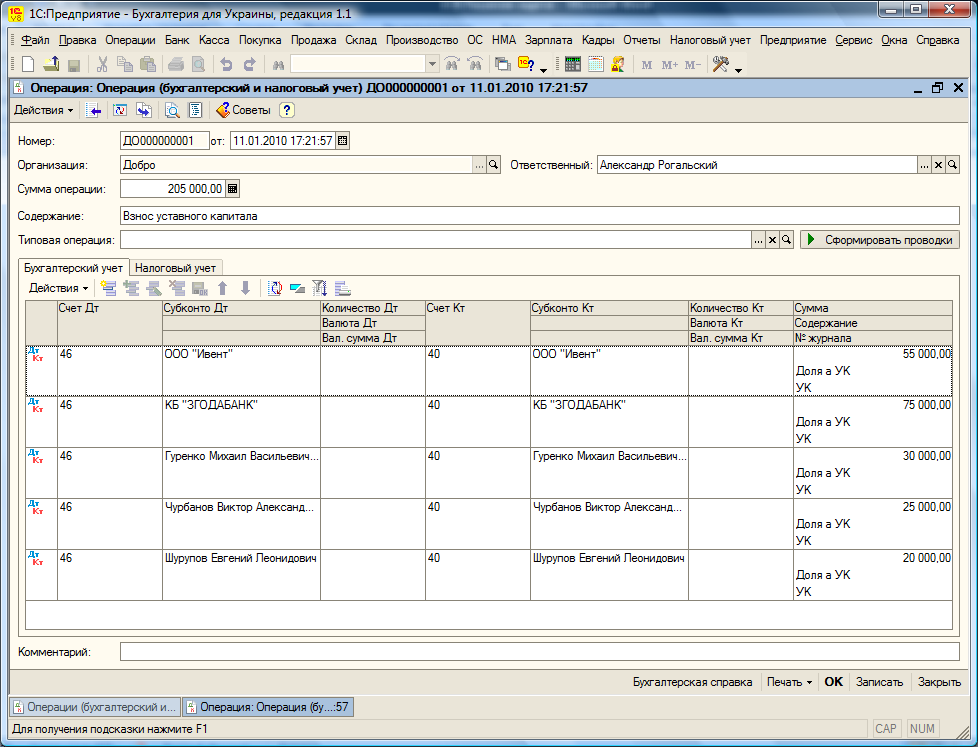
Task: Click the user lock icon in toolbar
Action: (x=618, y=64)
